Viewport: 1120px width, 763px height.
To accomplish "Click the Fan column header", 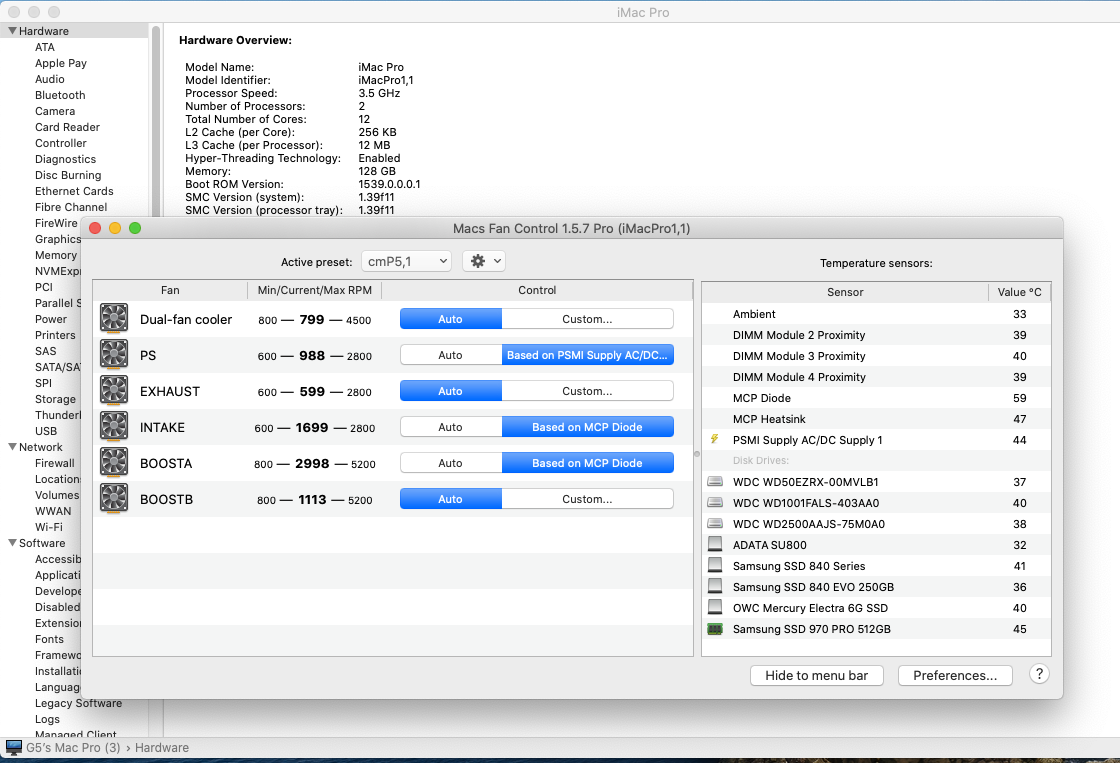I will pos(170,290).
